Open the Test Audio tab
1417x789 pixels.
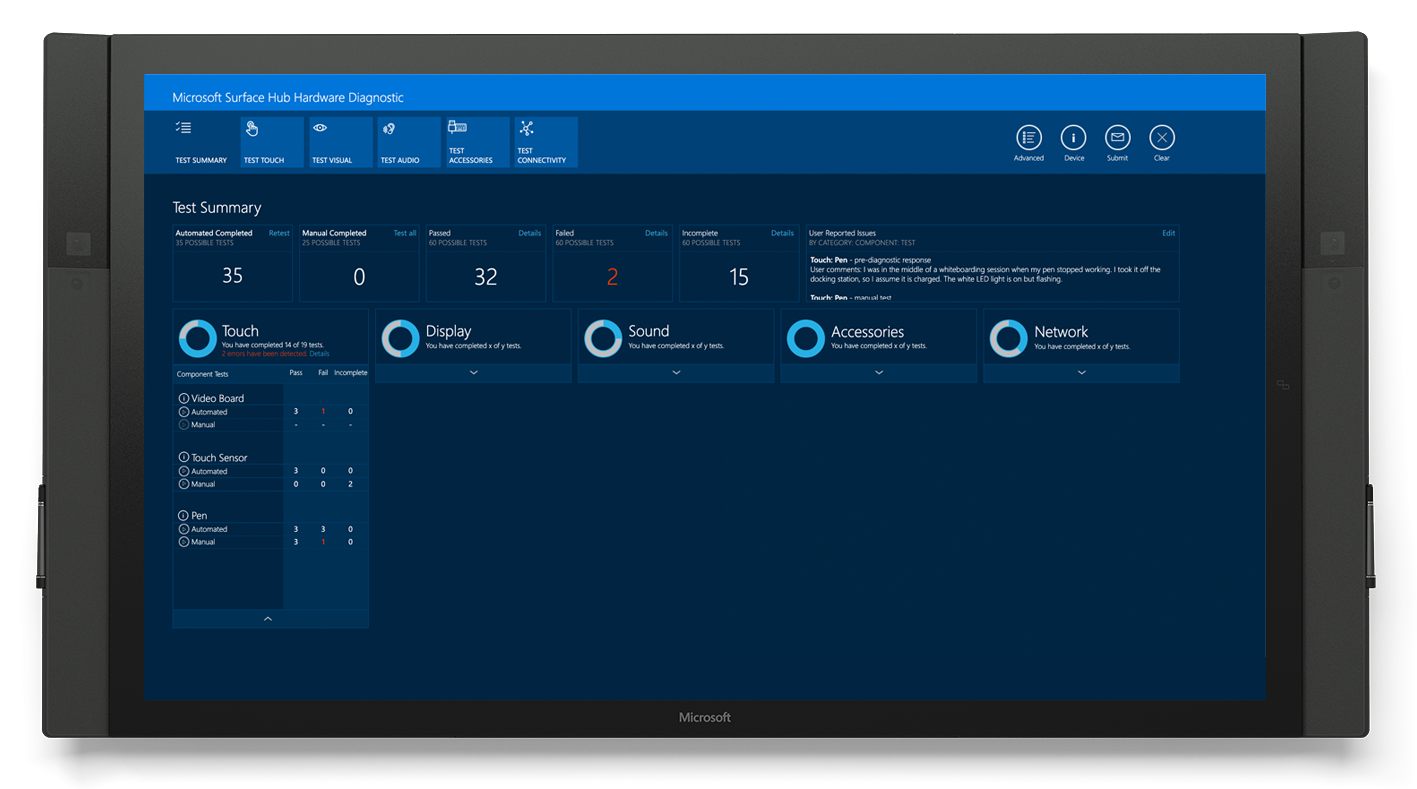(409, 142)
